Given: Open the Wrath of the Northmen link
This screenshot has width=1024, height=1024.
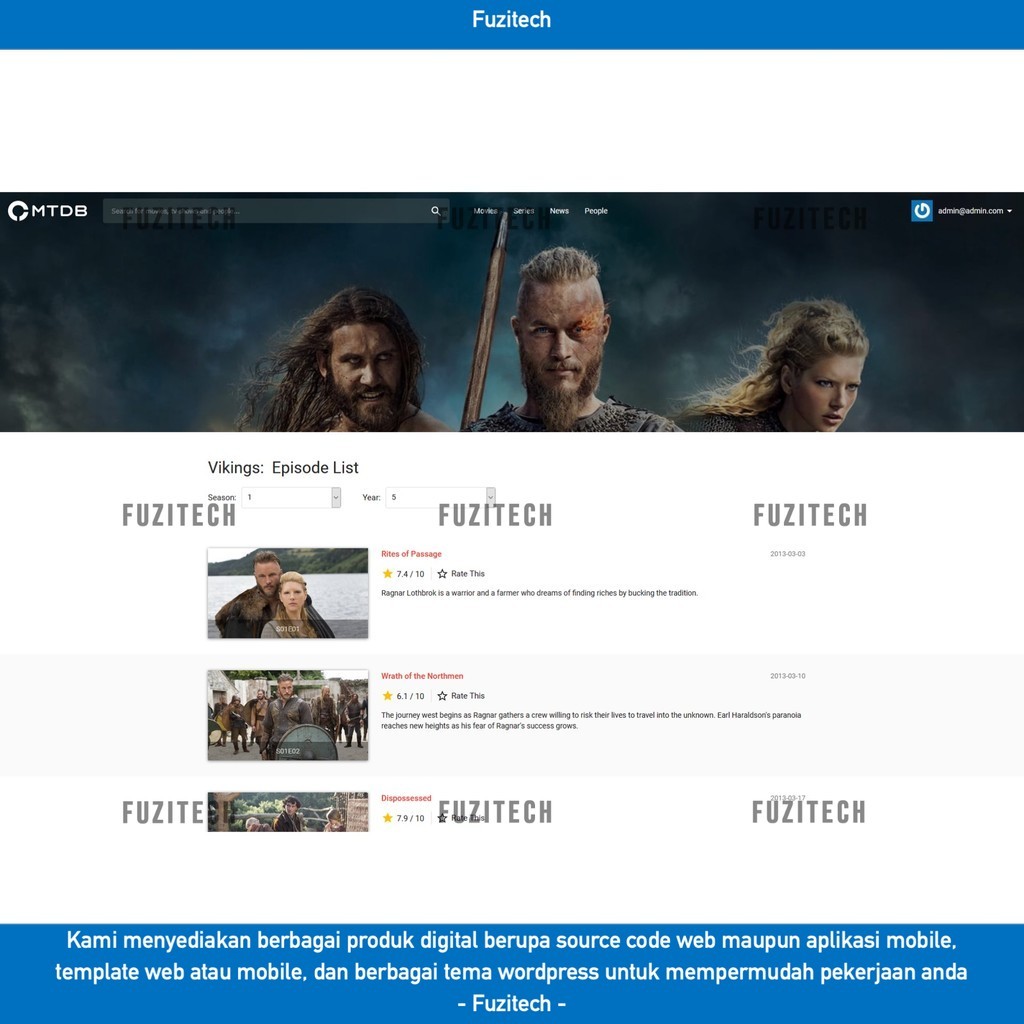Looking at the screenshot, I should [422, 676].
